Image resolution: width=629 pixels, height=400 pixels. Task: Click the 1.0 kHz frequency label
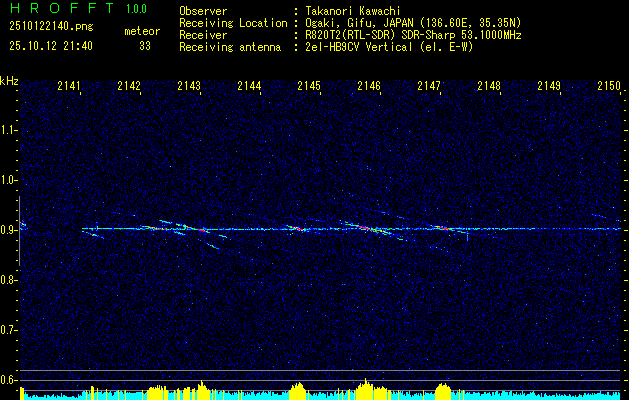pos(7,180)
